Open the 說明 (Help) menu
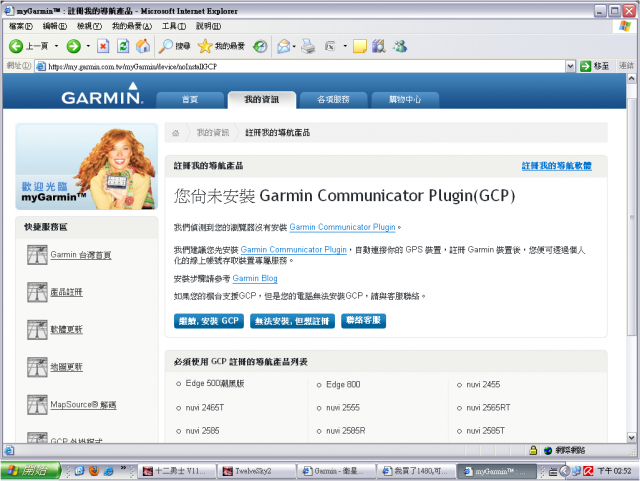 (208, 26)
